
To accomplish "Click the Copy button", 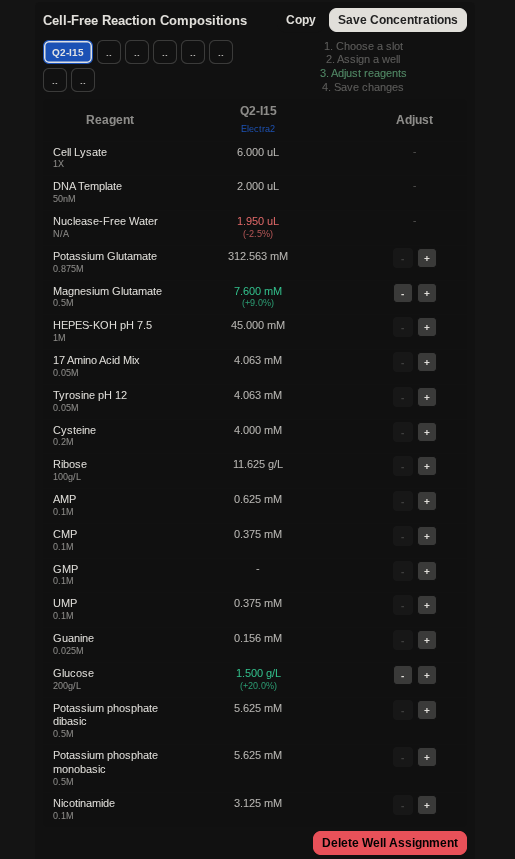I will click(301, 20).
